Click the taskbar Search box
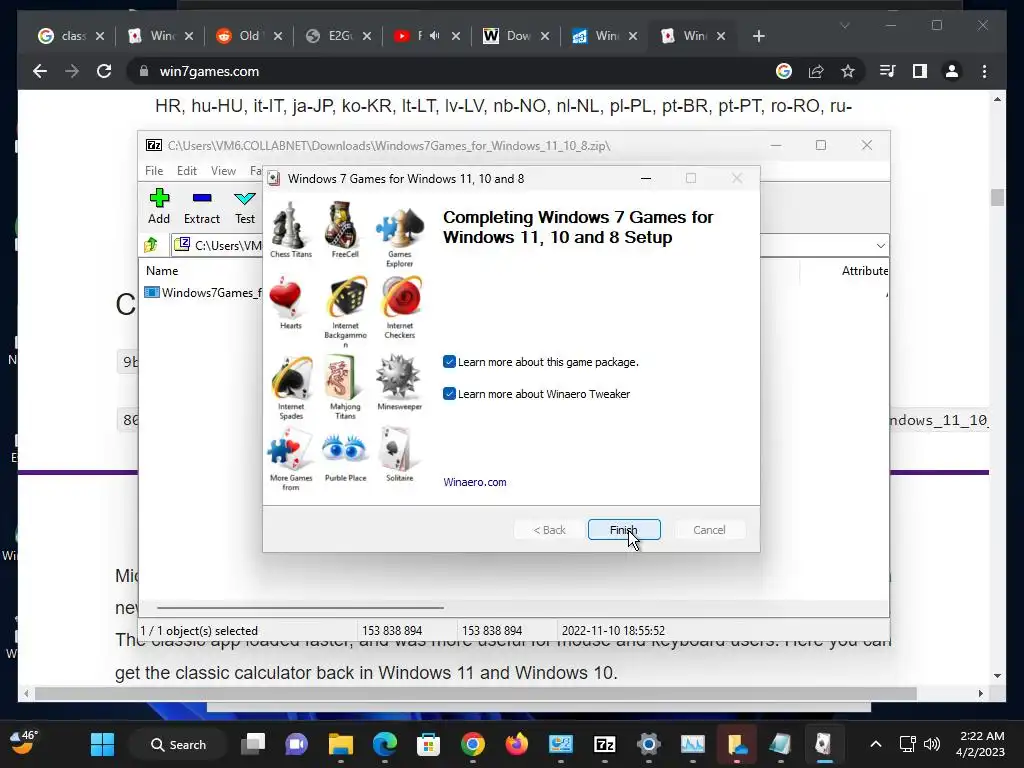Image resolution: width=1024 pixels, height=768 pixels. click(178, 744)
